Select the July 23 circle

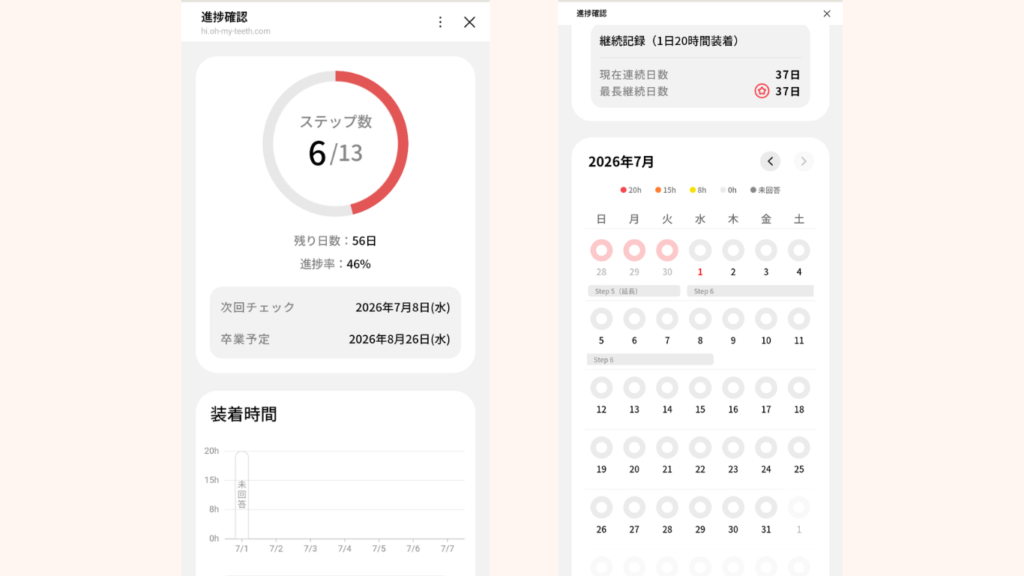point(733,447)
